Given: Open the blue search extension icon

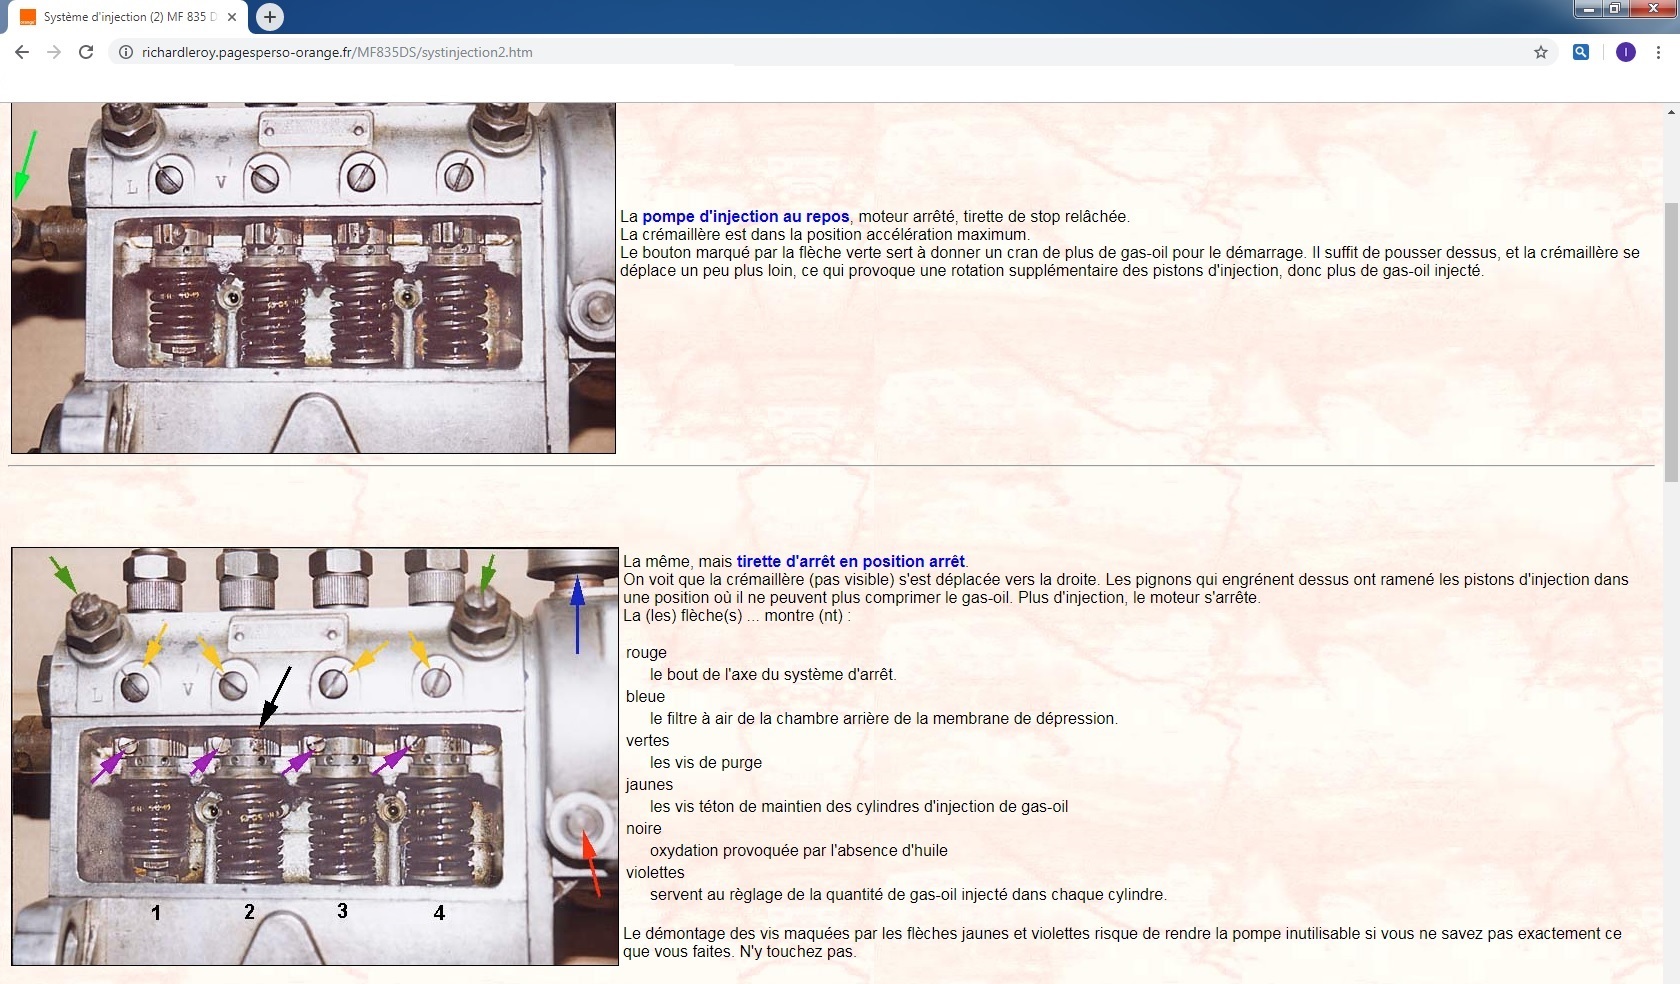Looking at the screenshot, I should (x=1581, y=52).
